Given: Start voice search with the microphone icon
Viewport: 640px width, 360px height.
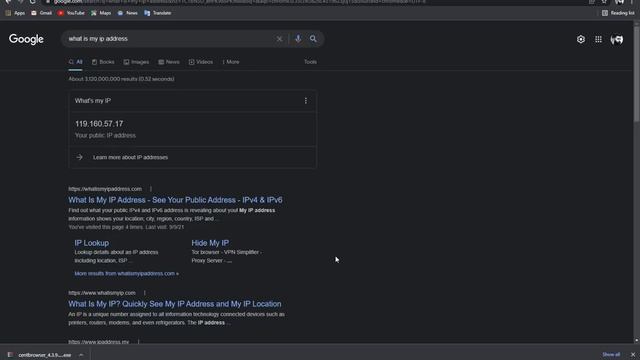Looking at the screenshot, I should (298, 39).
